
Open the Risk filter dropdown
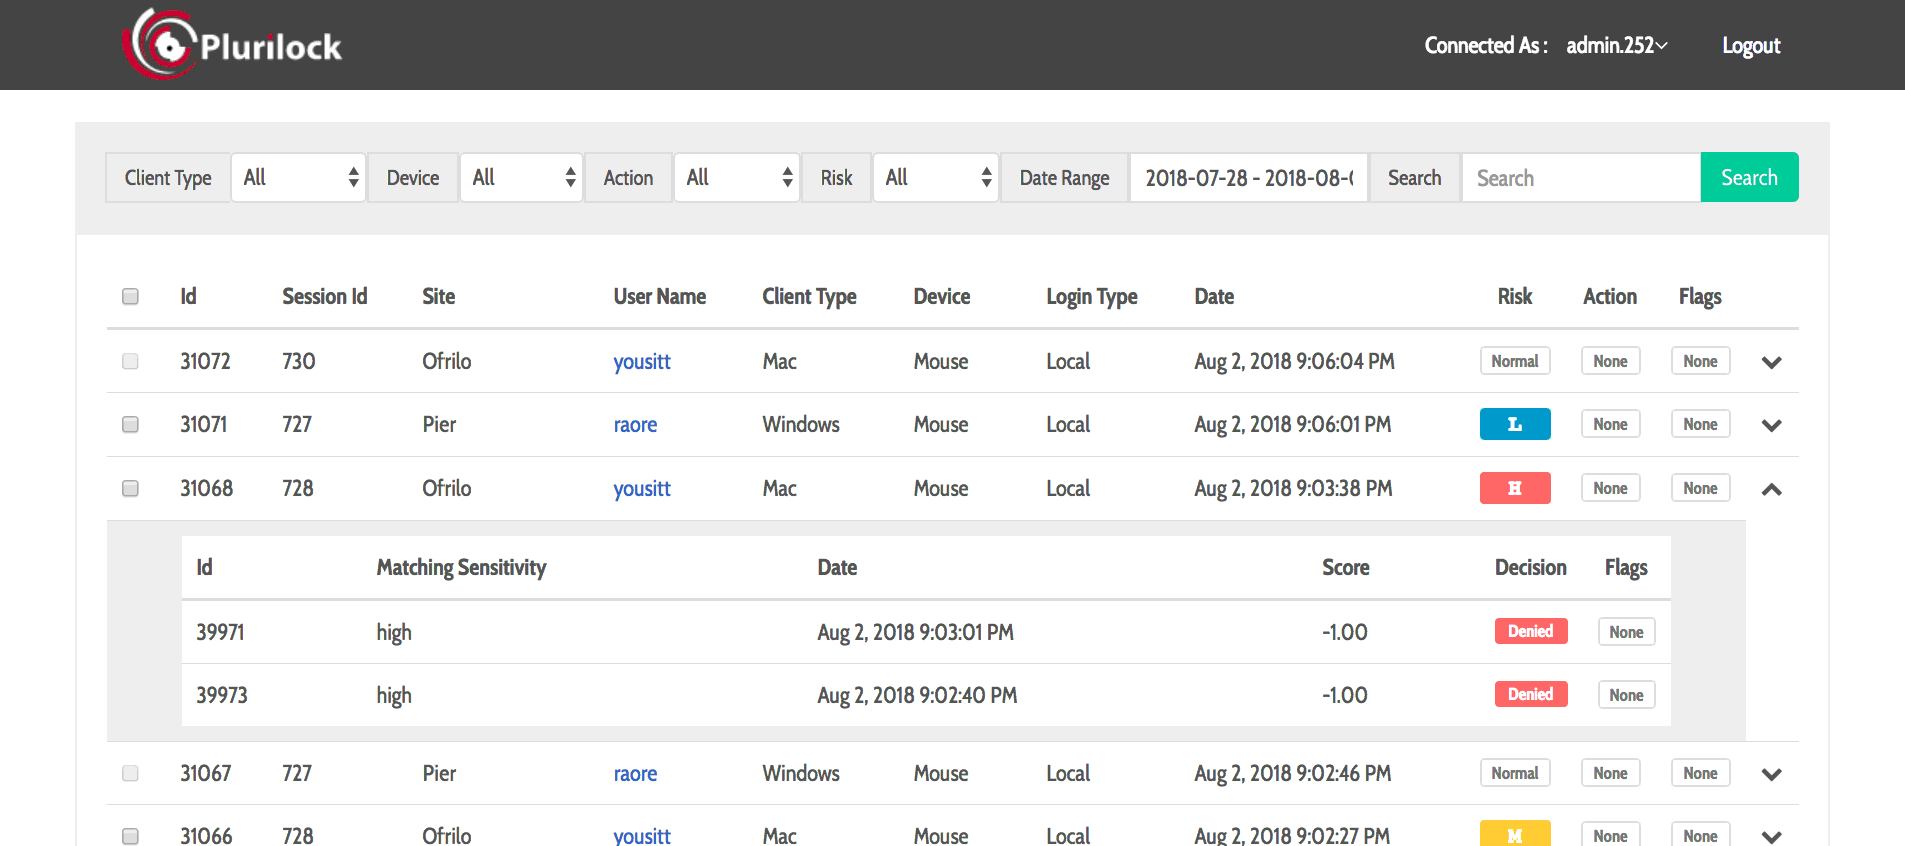[x=935, y=178]
